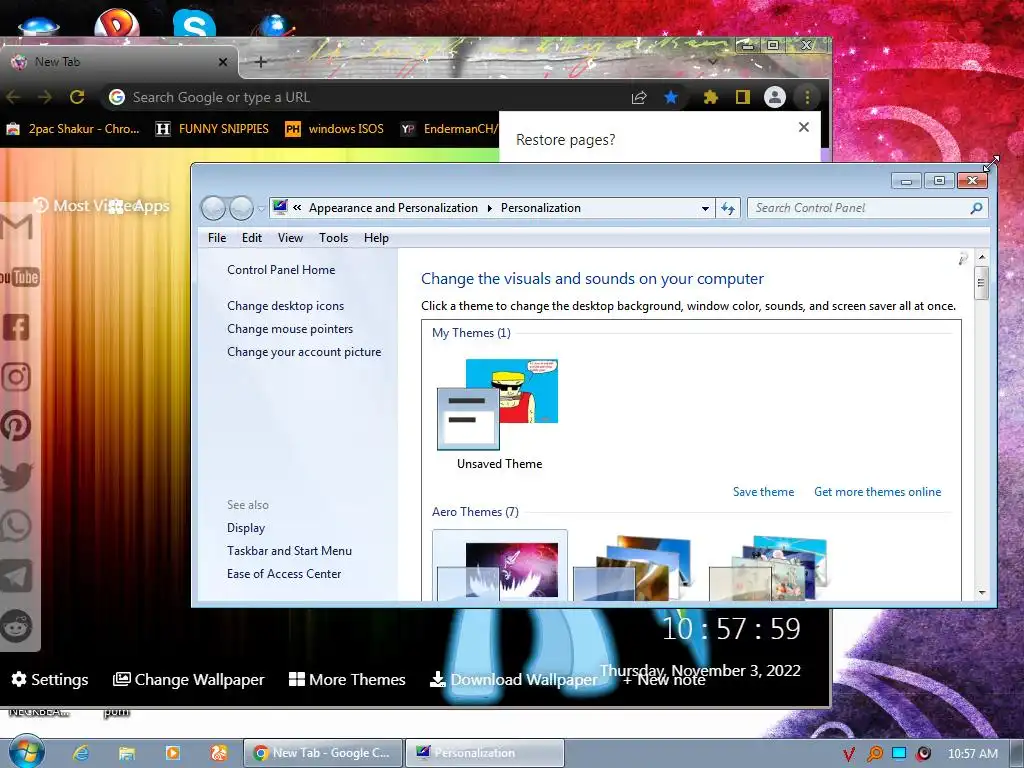Click Control Panel back arrow button
The image size is (1024, 768).
click(213, 208)
